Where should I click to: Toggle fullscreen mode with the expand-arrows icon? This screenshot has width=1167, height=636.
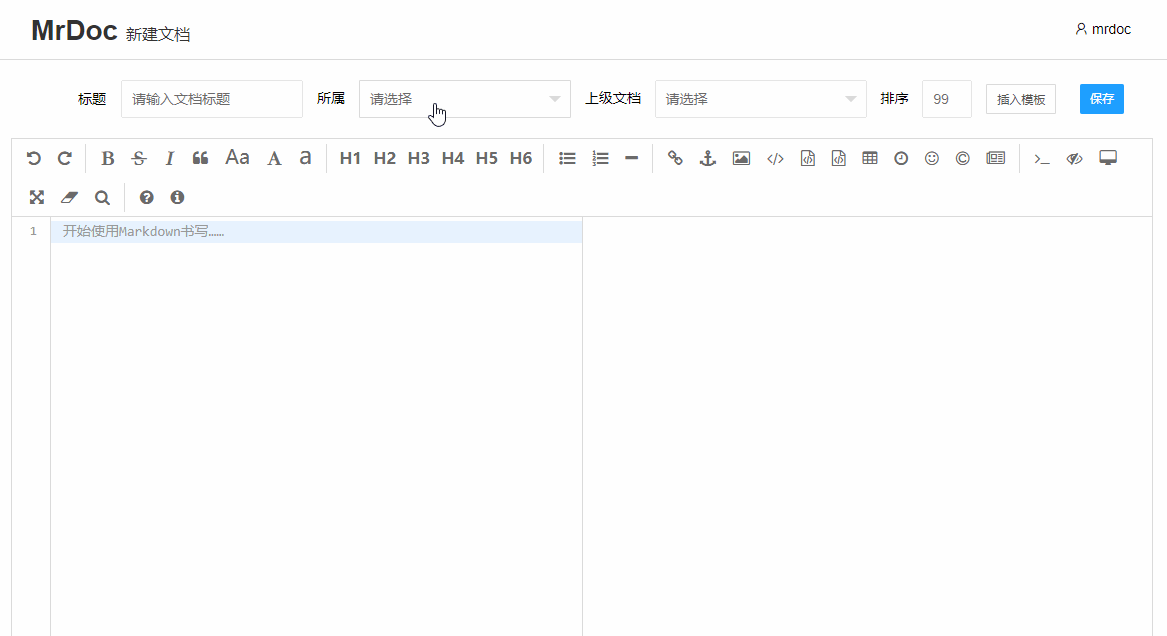37,197
